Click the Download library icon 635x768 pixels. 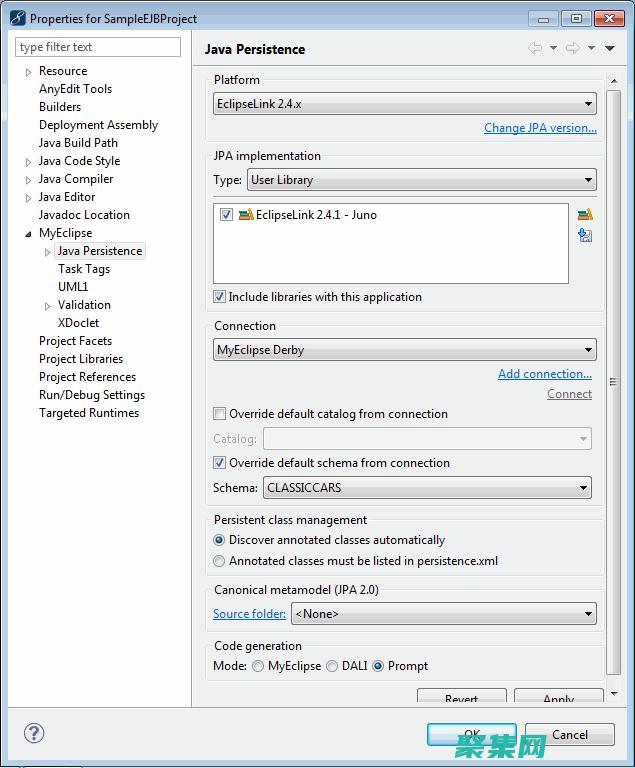(585, 235)
